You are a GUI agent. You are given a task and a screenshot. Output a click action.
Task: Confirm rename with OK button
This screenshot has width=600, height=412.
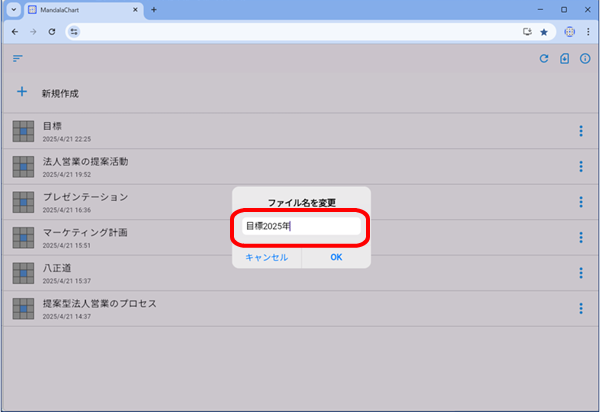[x=336, y=257]
